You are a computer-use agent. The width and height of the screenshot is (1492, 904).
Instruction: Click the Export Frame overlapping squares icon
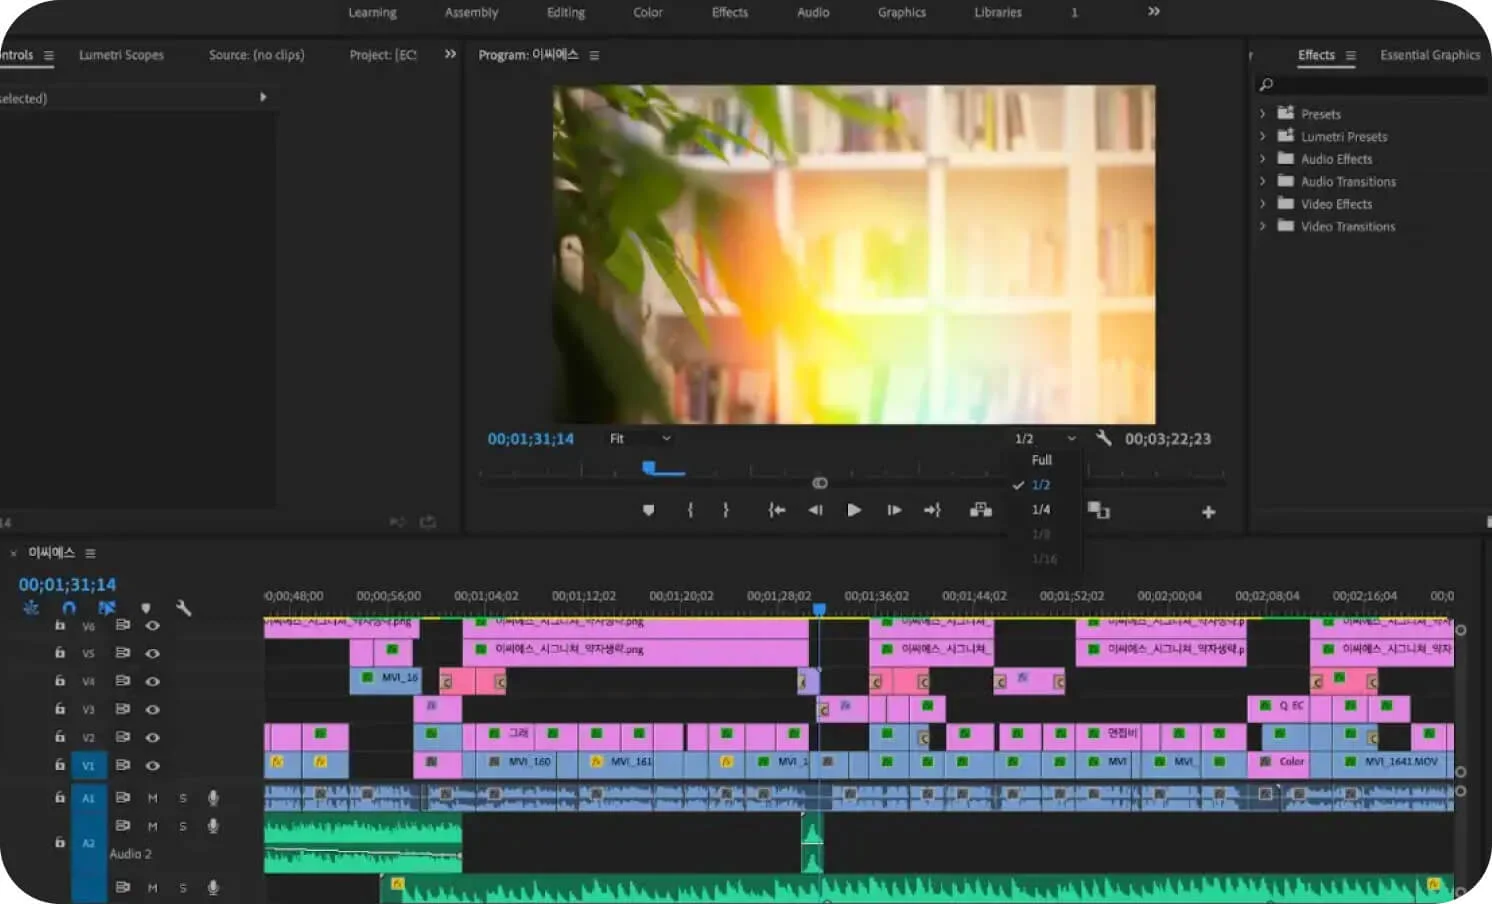[1099, 510]
